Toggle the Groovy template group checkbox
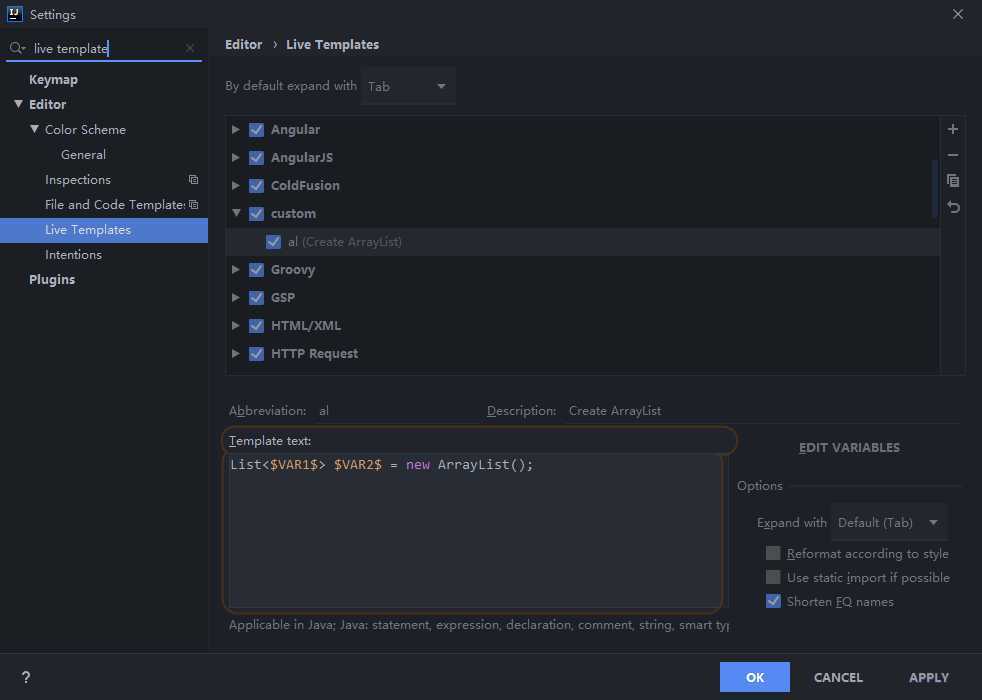Screen dimensions: 982x700 point(256,270)
